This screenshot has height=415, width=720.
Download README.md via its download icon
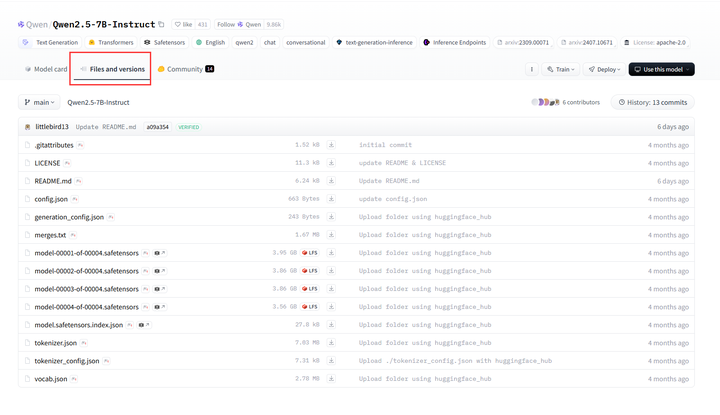point(331,181)
